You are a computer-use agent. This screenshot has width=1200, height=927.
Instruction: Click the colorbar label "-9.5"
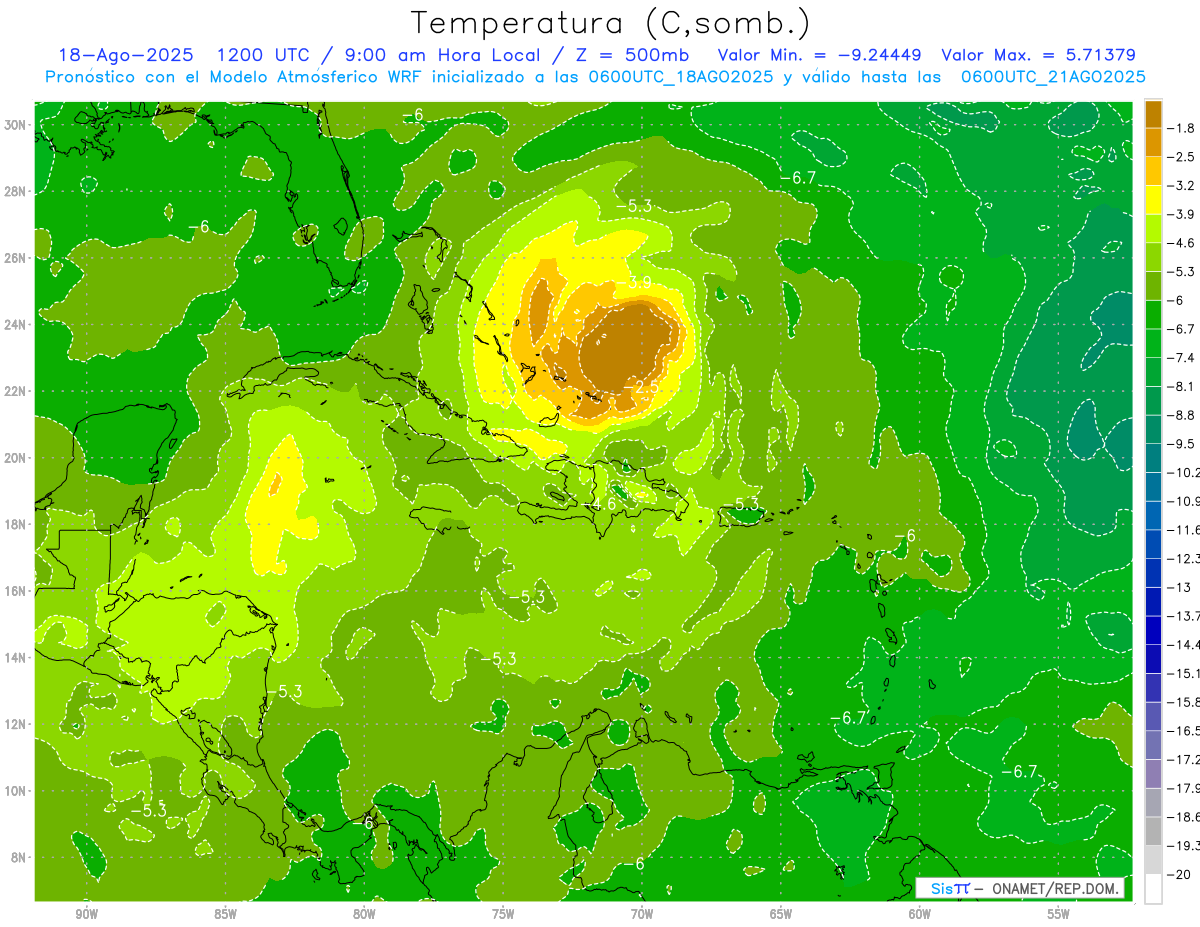tap(1182, 443)
